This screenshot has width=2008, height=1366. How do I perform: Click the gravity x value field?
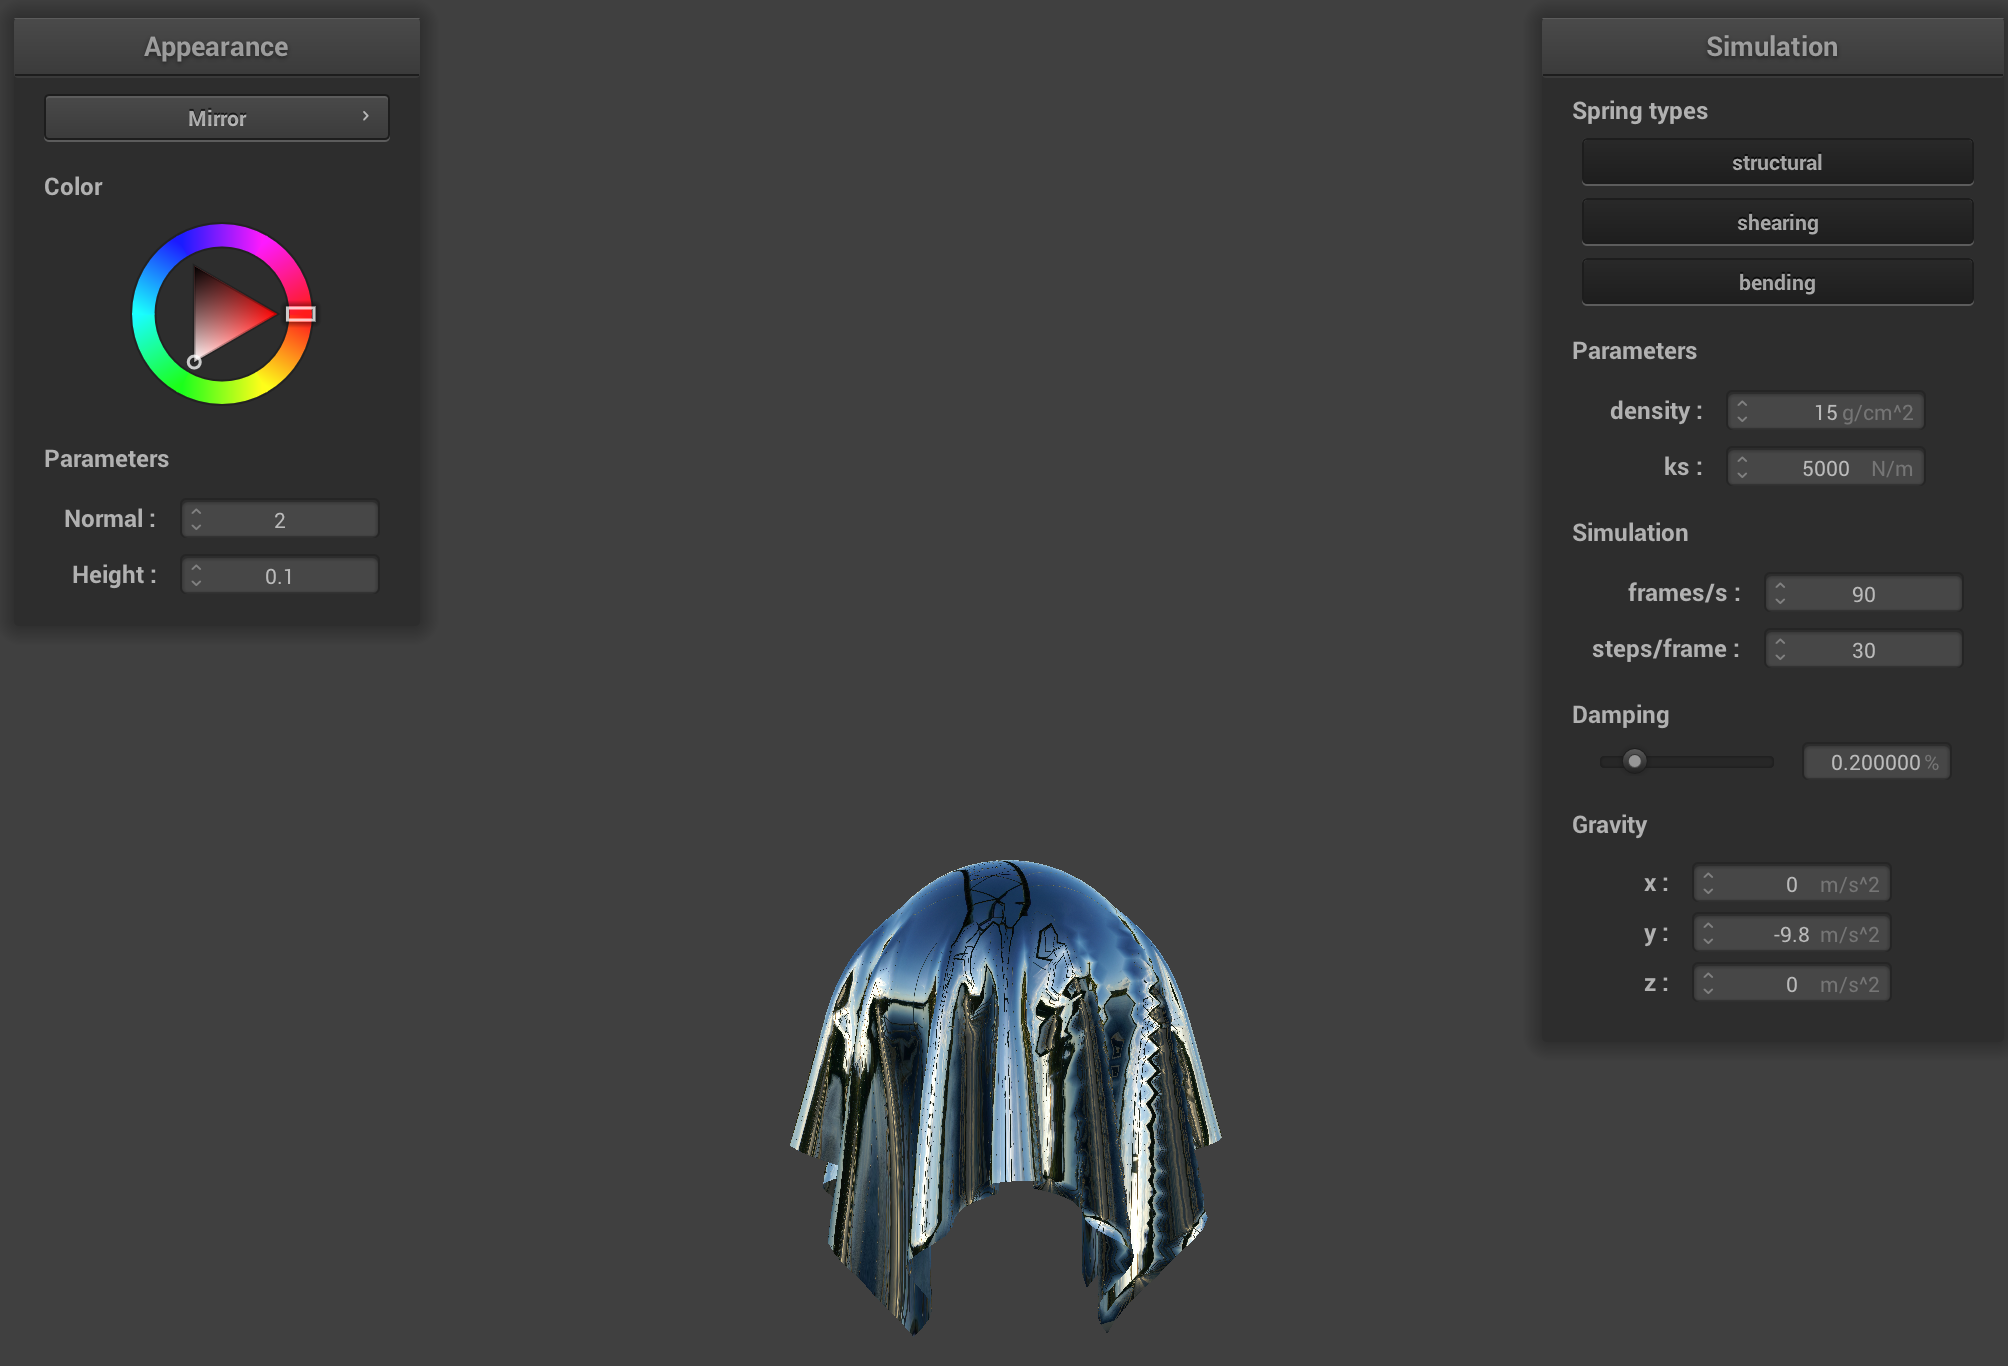pyautogui.click(x=1792, y=884)
